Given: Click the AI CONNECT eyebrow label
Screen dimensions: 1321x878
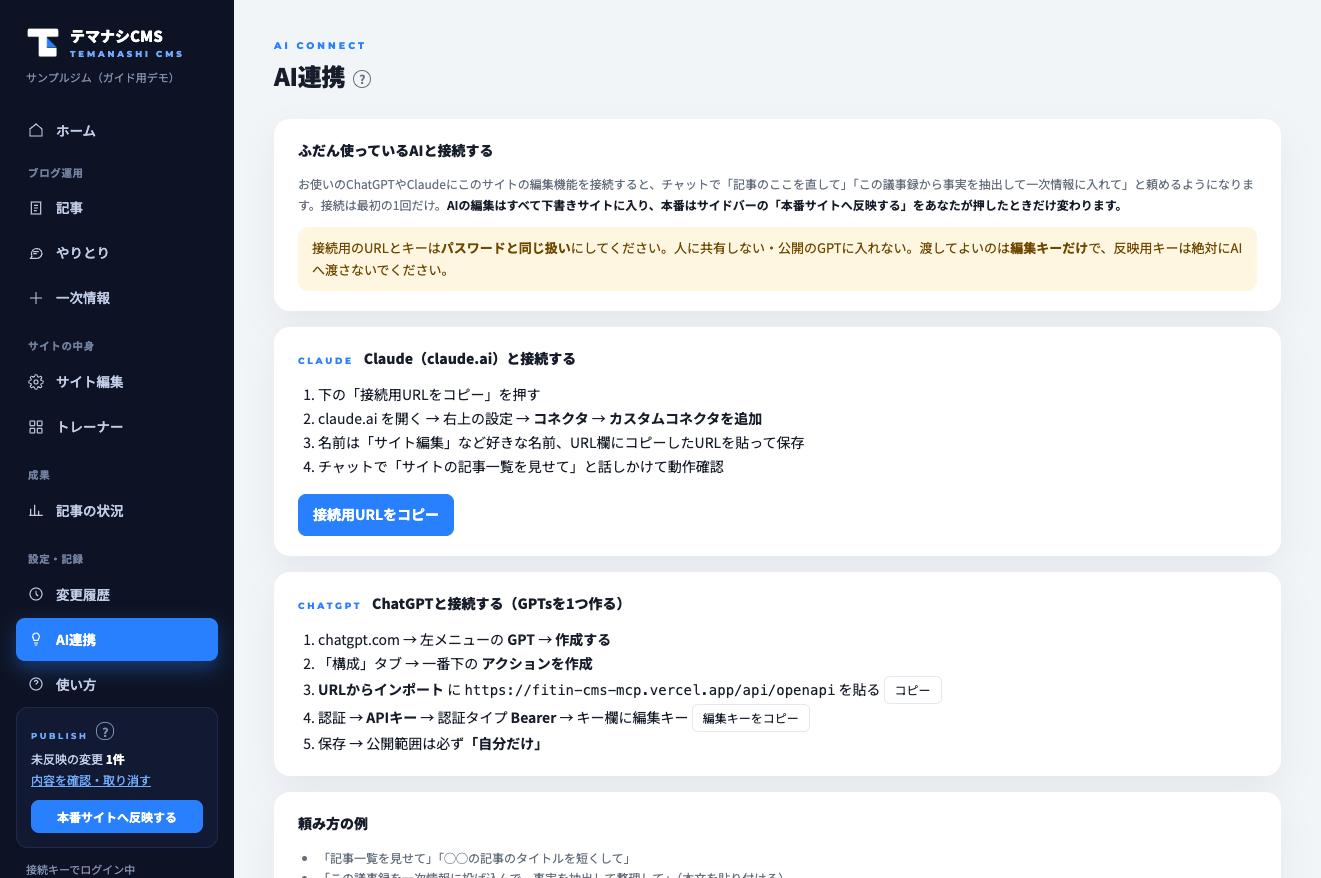Looking at the screenshot, I should (320, 45).
